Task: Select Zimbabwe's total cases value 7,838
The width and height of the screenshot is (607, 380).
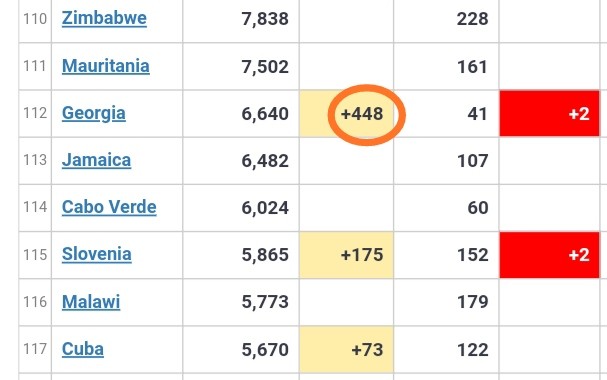Action: 265,19
